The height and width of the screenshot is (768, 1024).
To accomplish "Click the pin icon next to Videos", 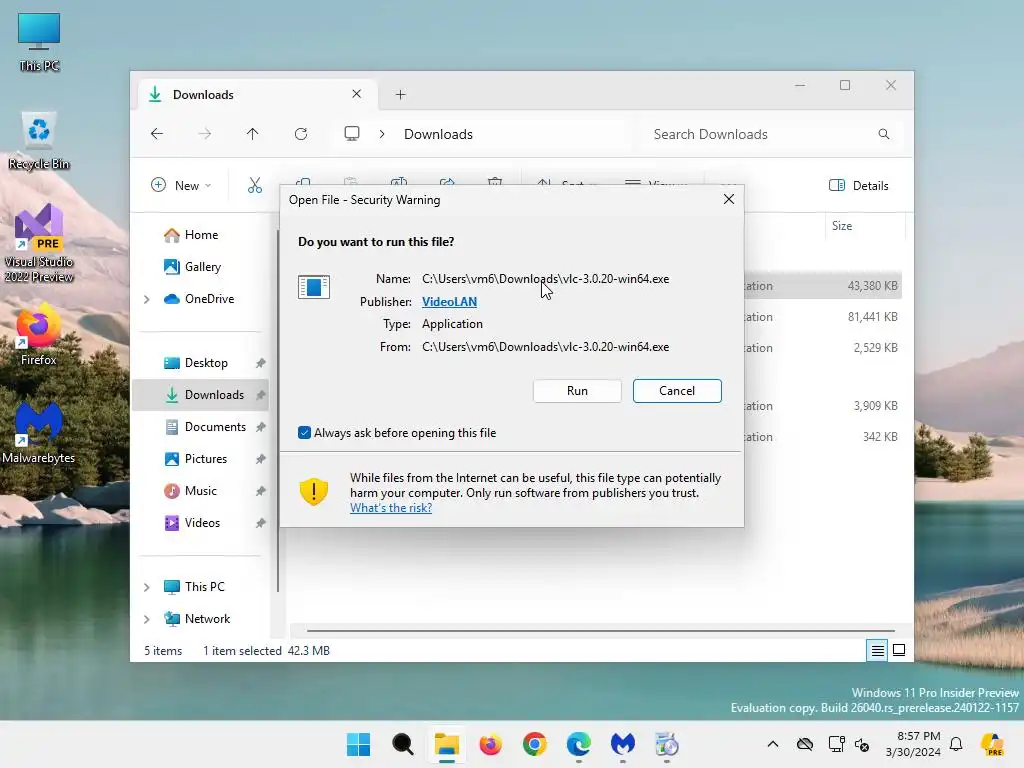I will (260, 523).
